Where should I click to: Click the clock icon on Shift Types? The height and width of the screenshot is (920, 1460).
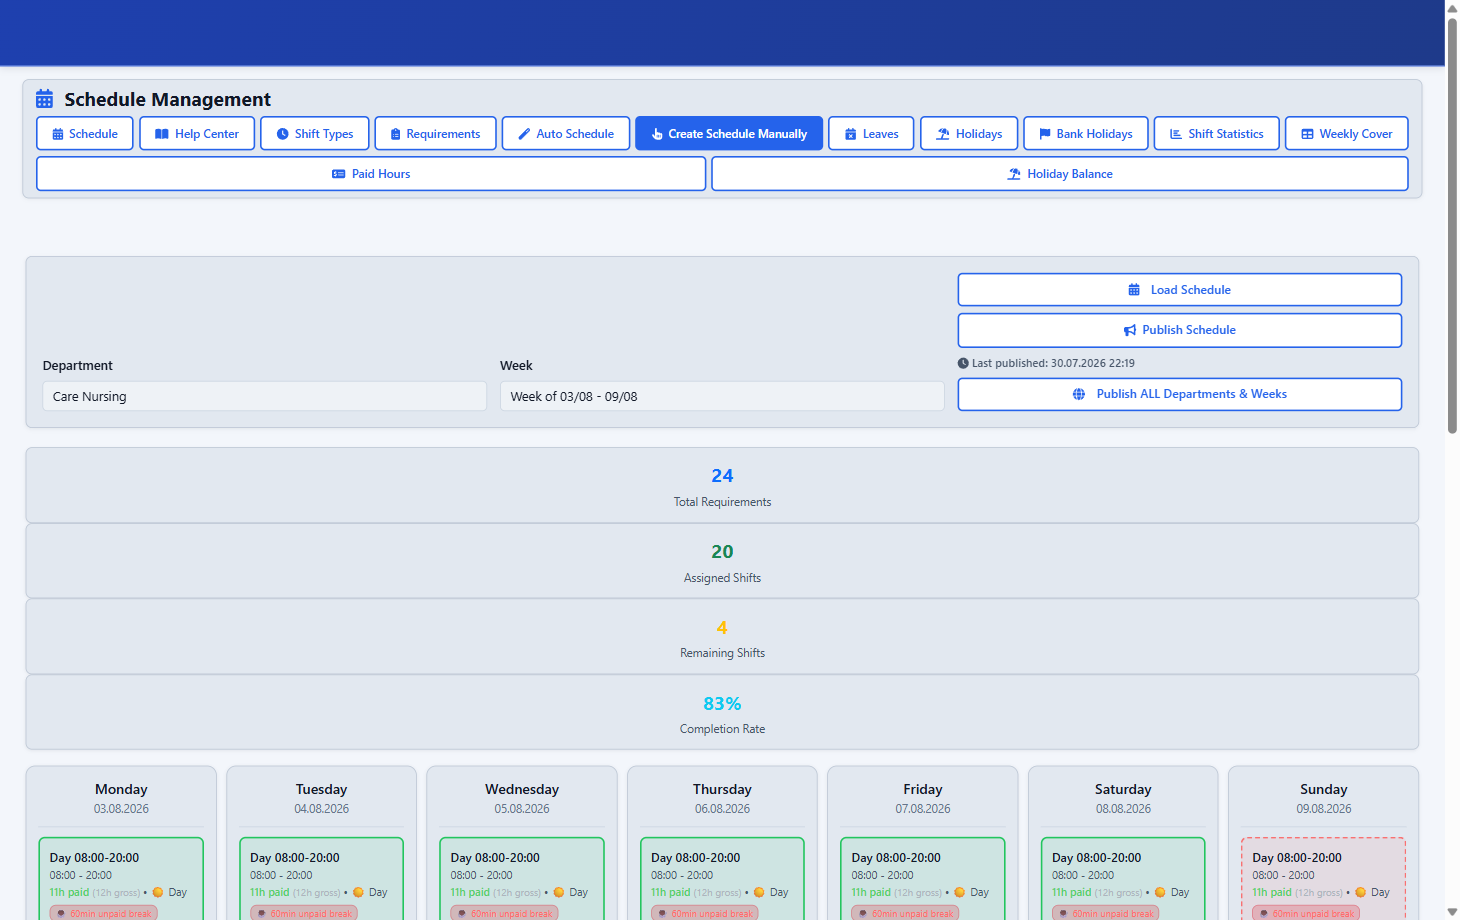tap(283, 134)
